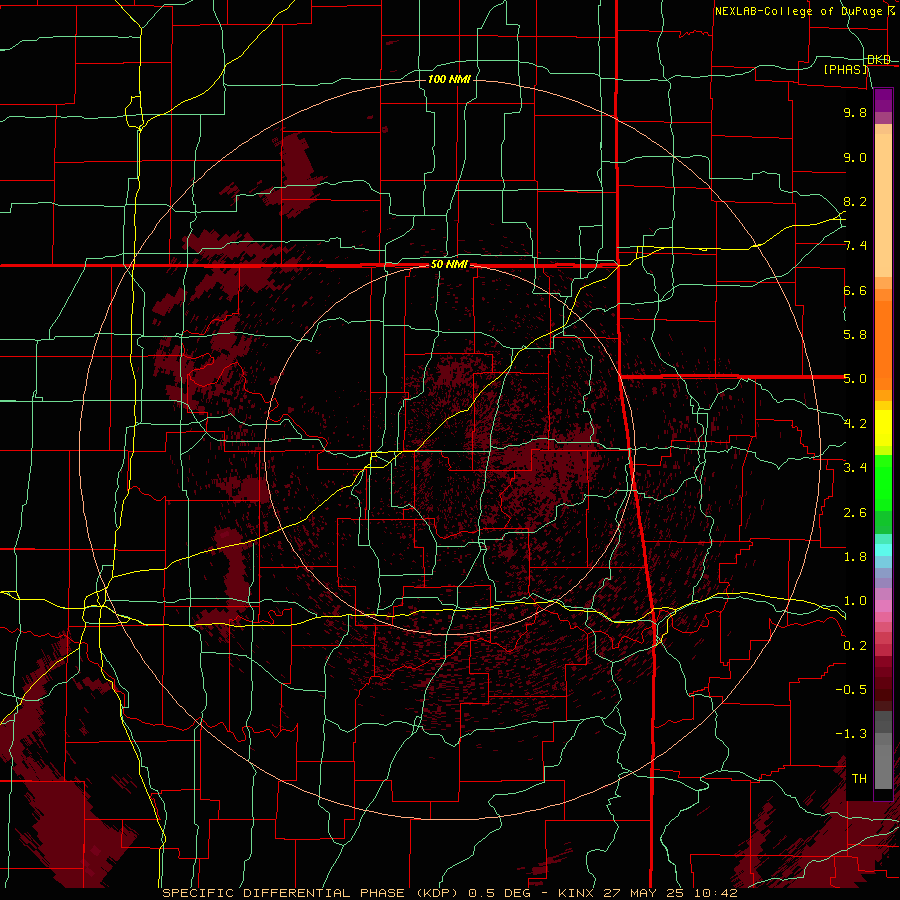
Task: Click the [PHAS] units label
Action: (846, 69)
